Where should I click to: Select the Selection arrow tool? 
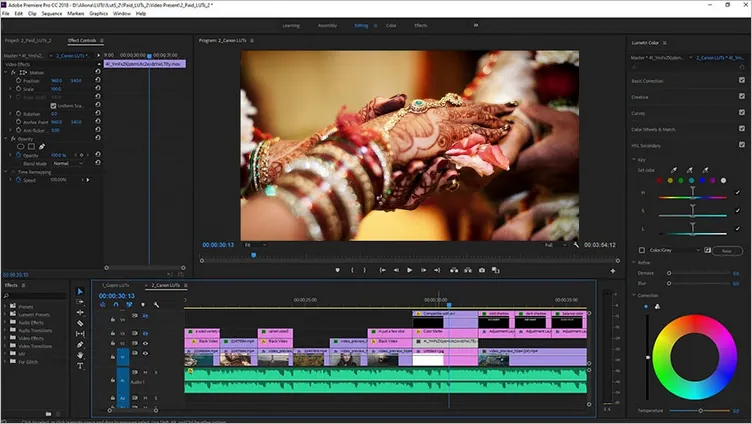coord(81,292)
